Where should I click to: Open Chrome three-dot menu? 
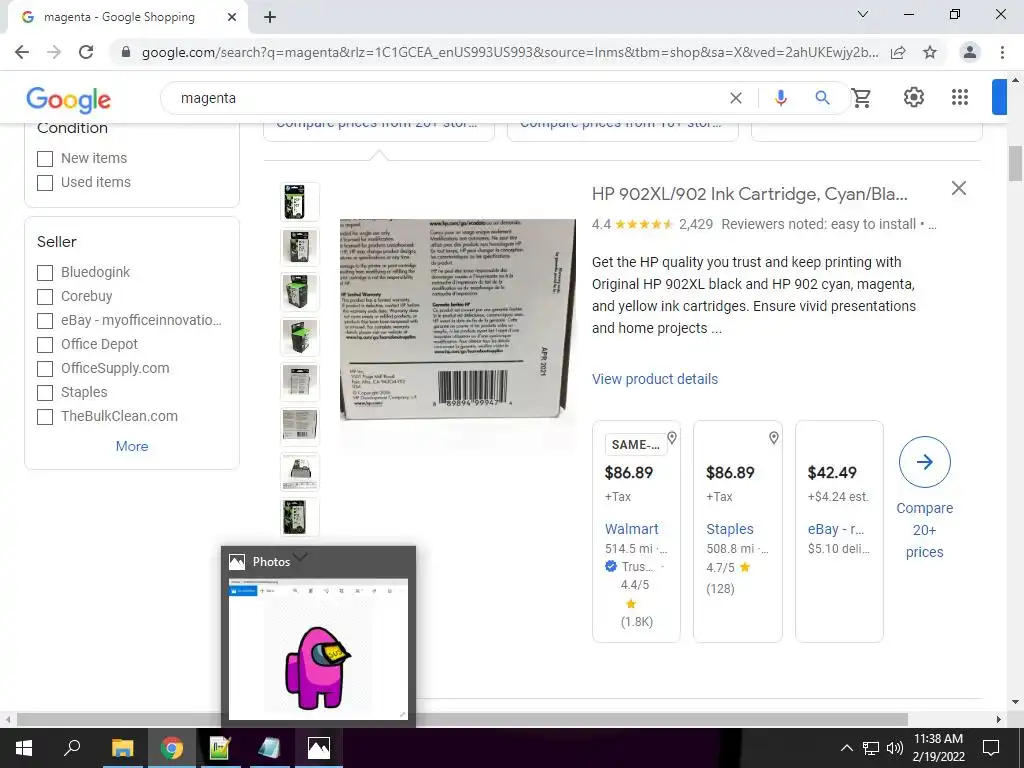1002,52
